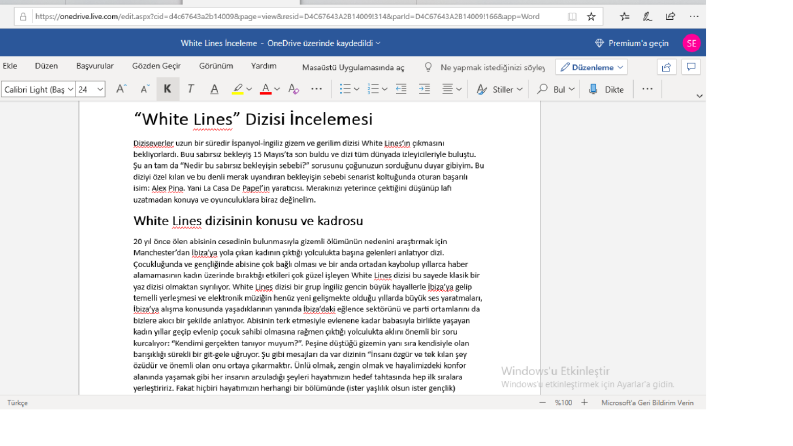The image size is (793, 446).
Task: Click the clear formatting icon
Action: [x=293, y=90]
